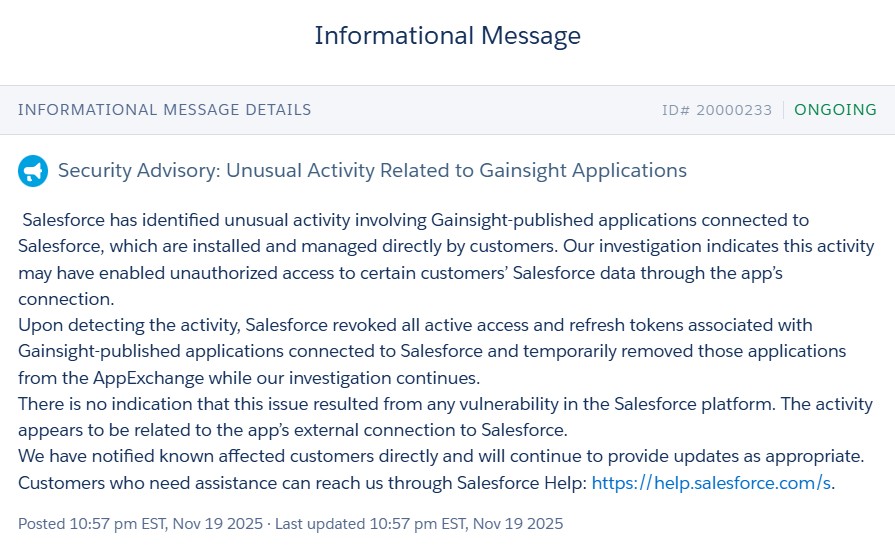Click the megaphone announcement icon
Viewport: 895px width, 553px height.
(33, 171)
